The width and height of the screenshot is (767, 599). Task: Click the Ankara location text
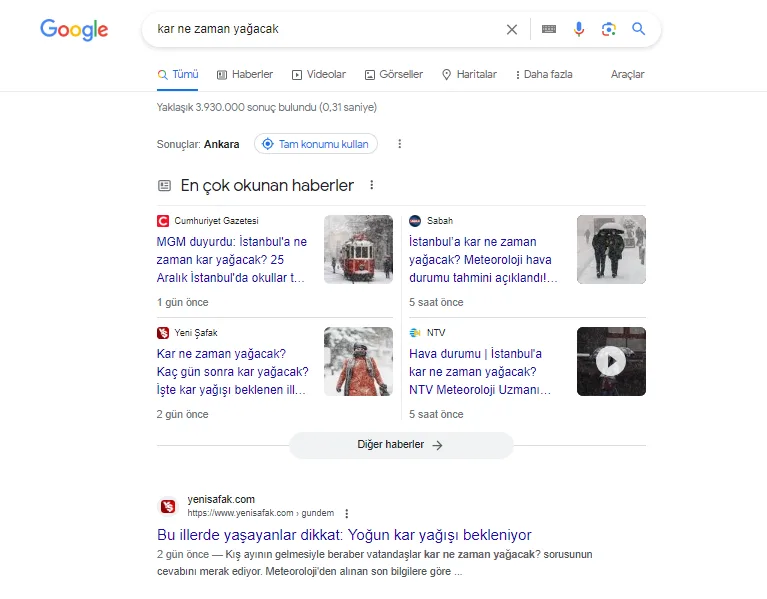(x=222, y=144)
